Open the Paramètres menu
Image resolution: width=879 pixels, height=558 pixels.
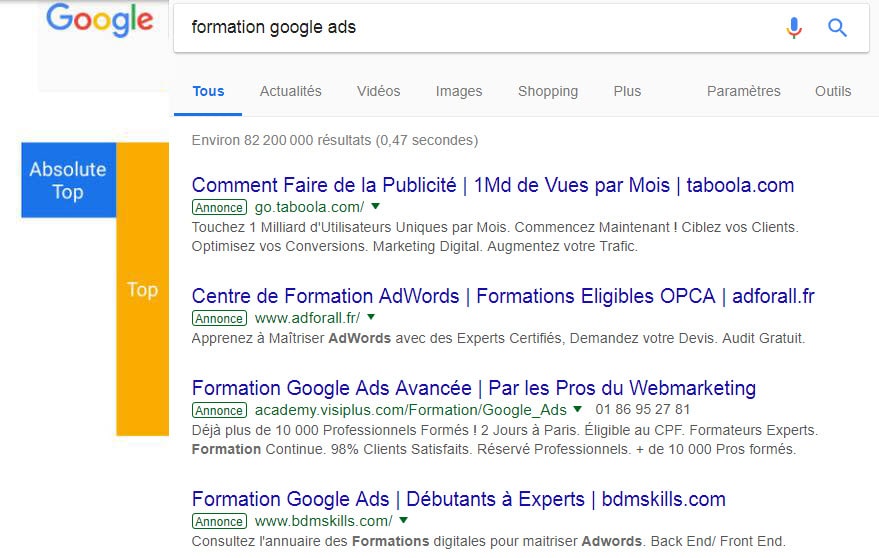click(743, 91)
